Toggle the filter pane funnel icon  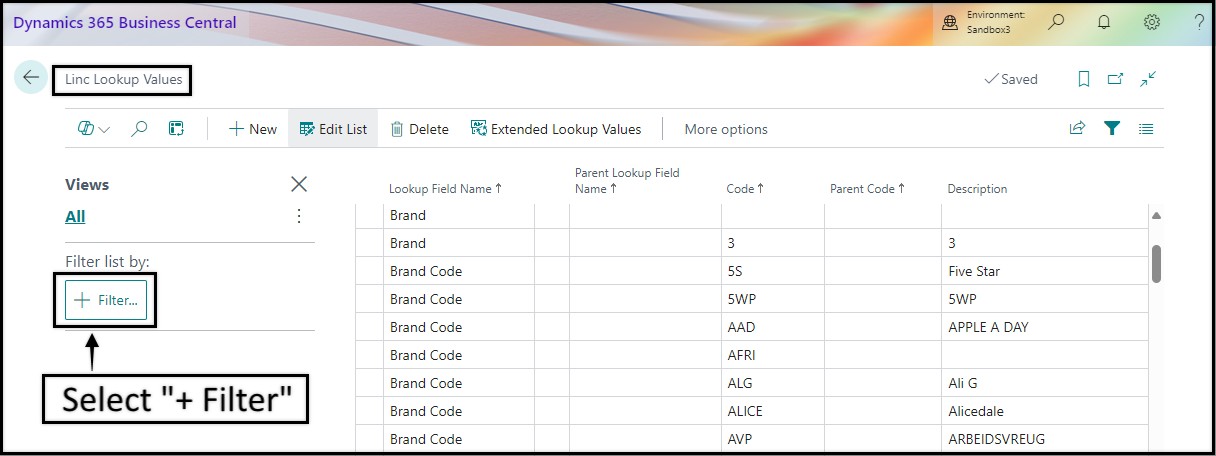point(1111,128)
